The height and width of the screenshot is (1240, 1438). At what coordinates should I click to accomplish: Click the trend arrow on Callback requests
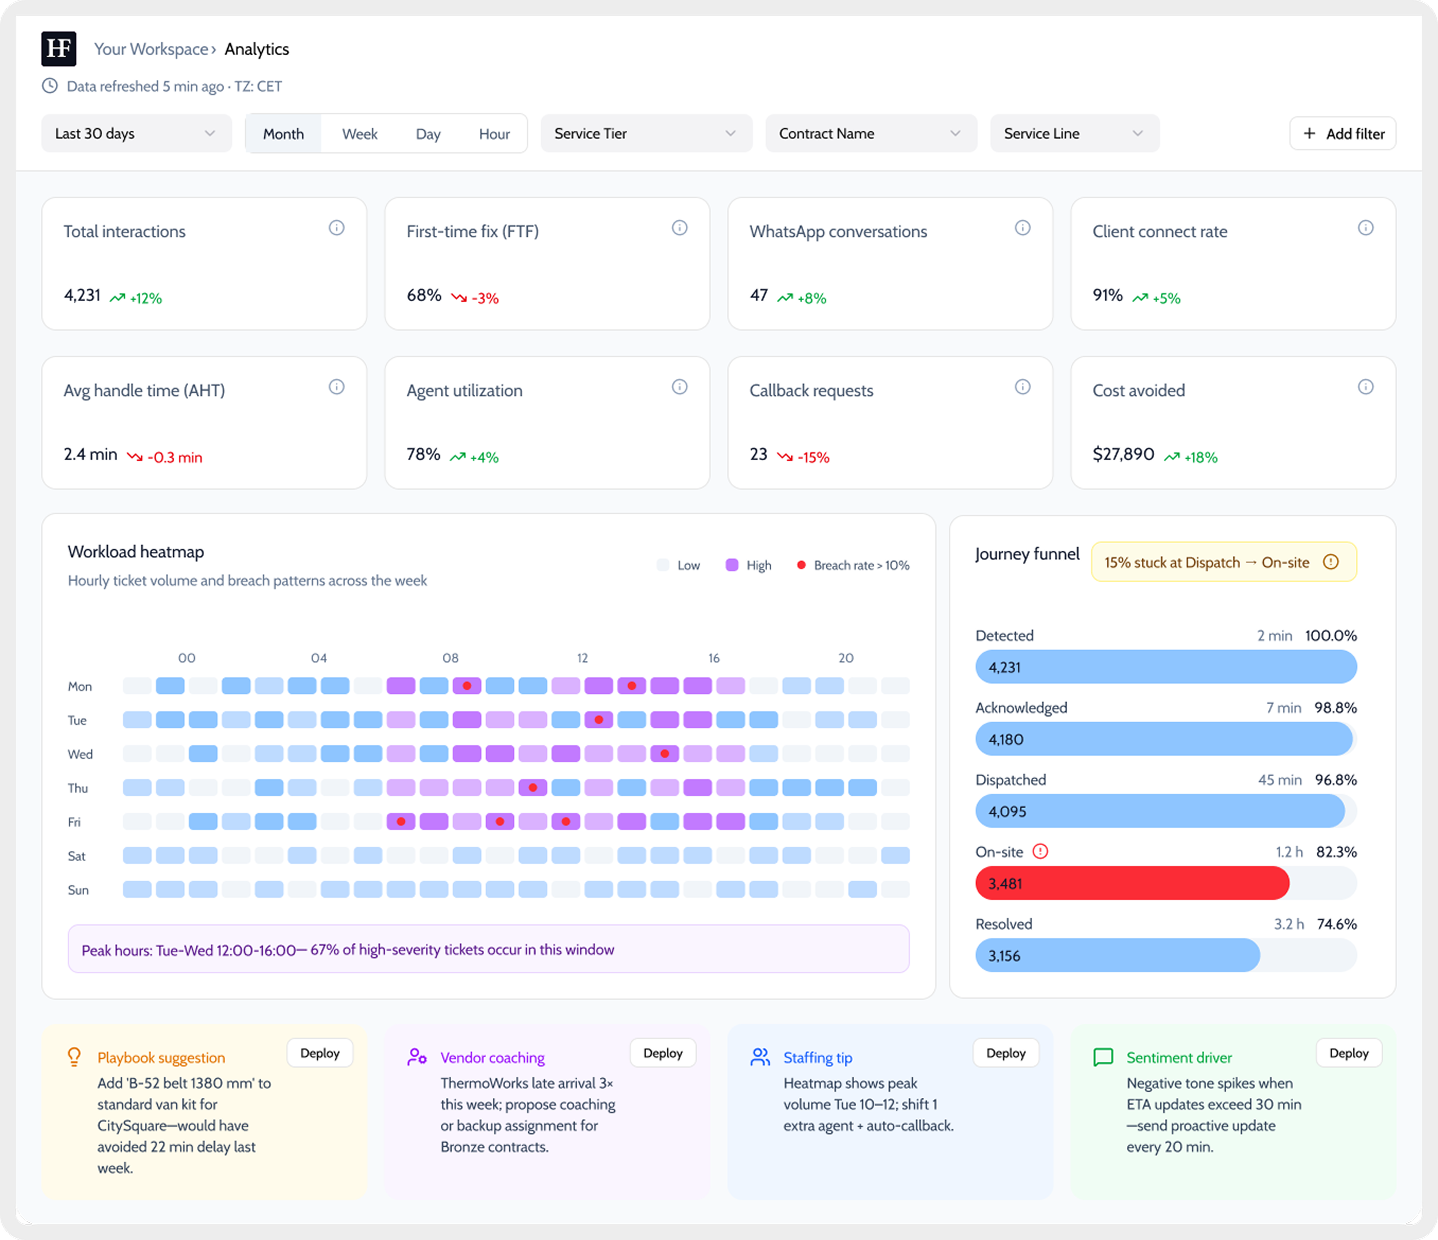coord(785,457)
